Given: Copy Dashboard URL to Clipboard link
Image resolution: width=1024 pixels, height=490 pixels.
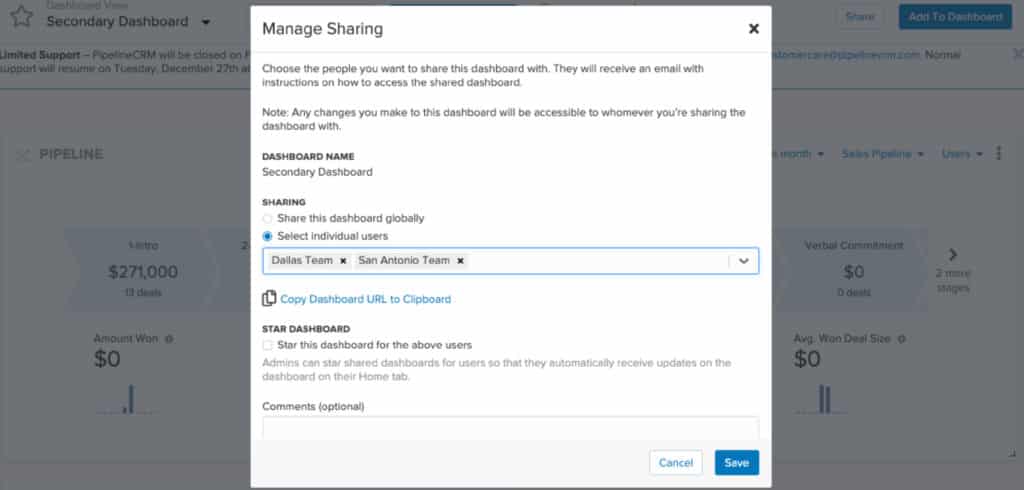Looking at the screenshot, I should (x=365, y=299).
